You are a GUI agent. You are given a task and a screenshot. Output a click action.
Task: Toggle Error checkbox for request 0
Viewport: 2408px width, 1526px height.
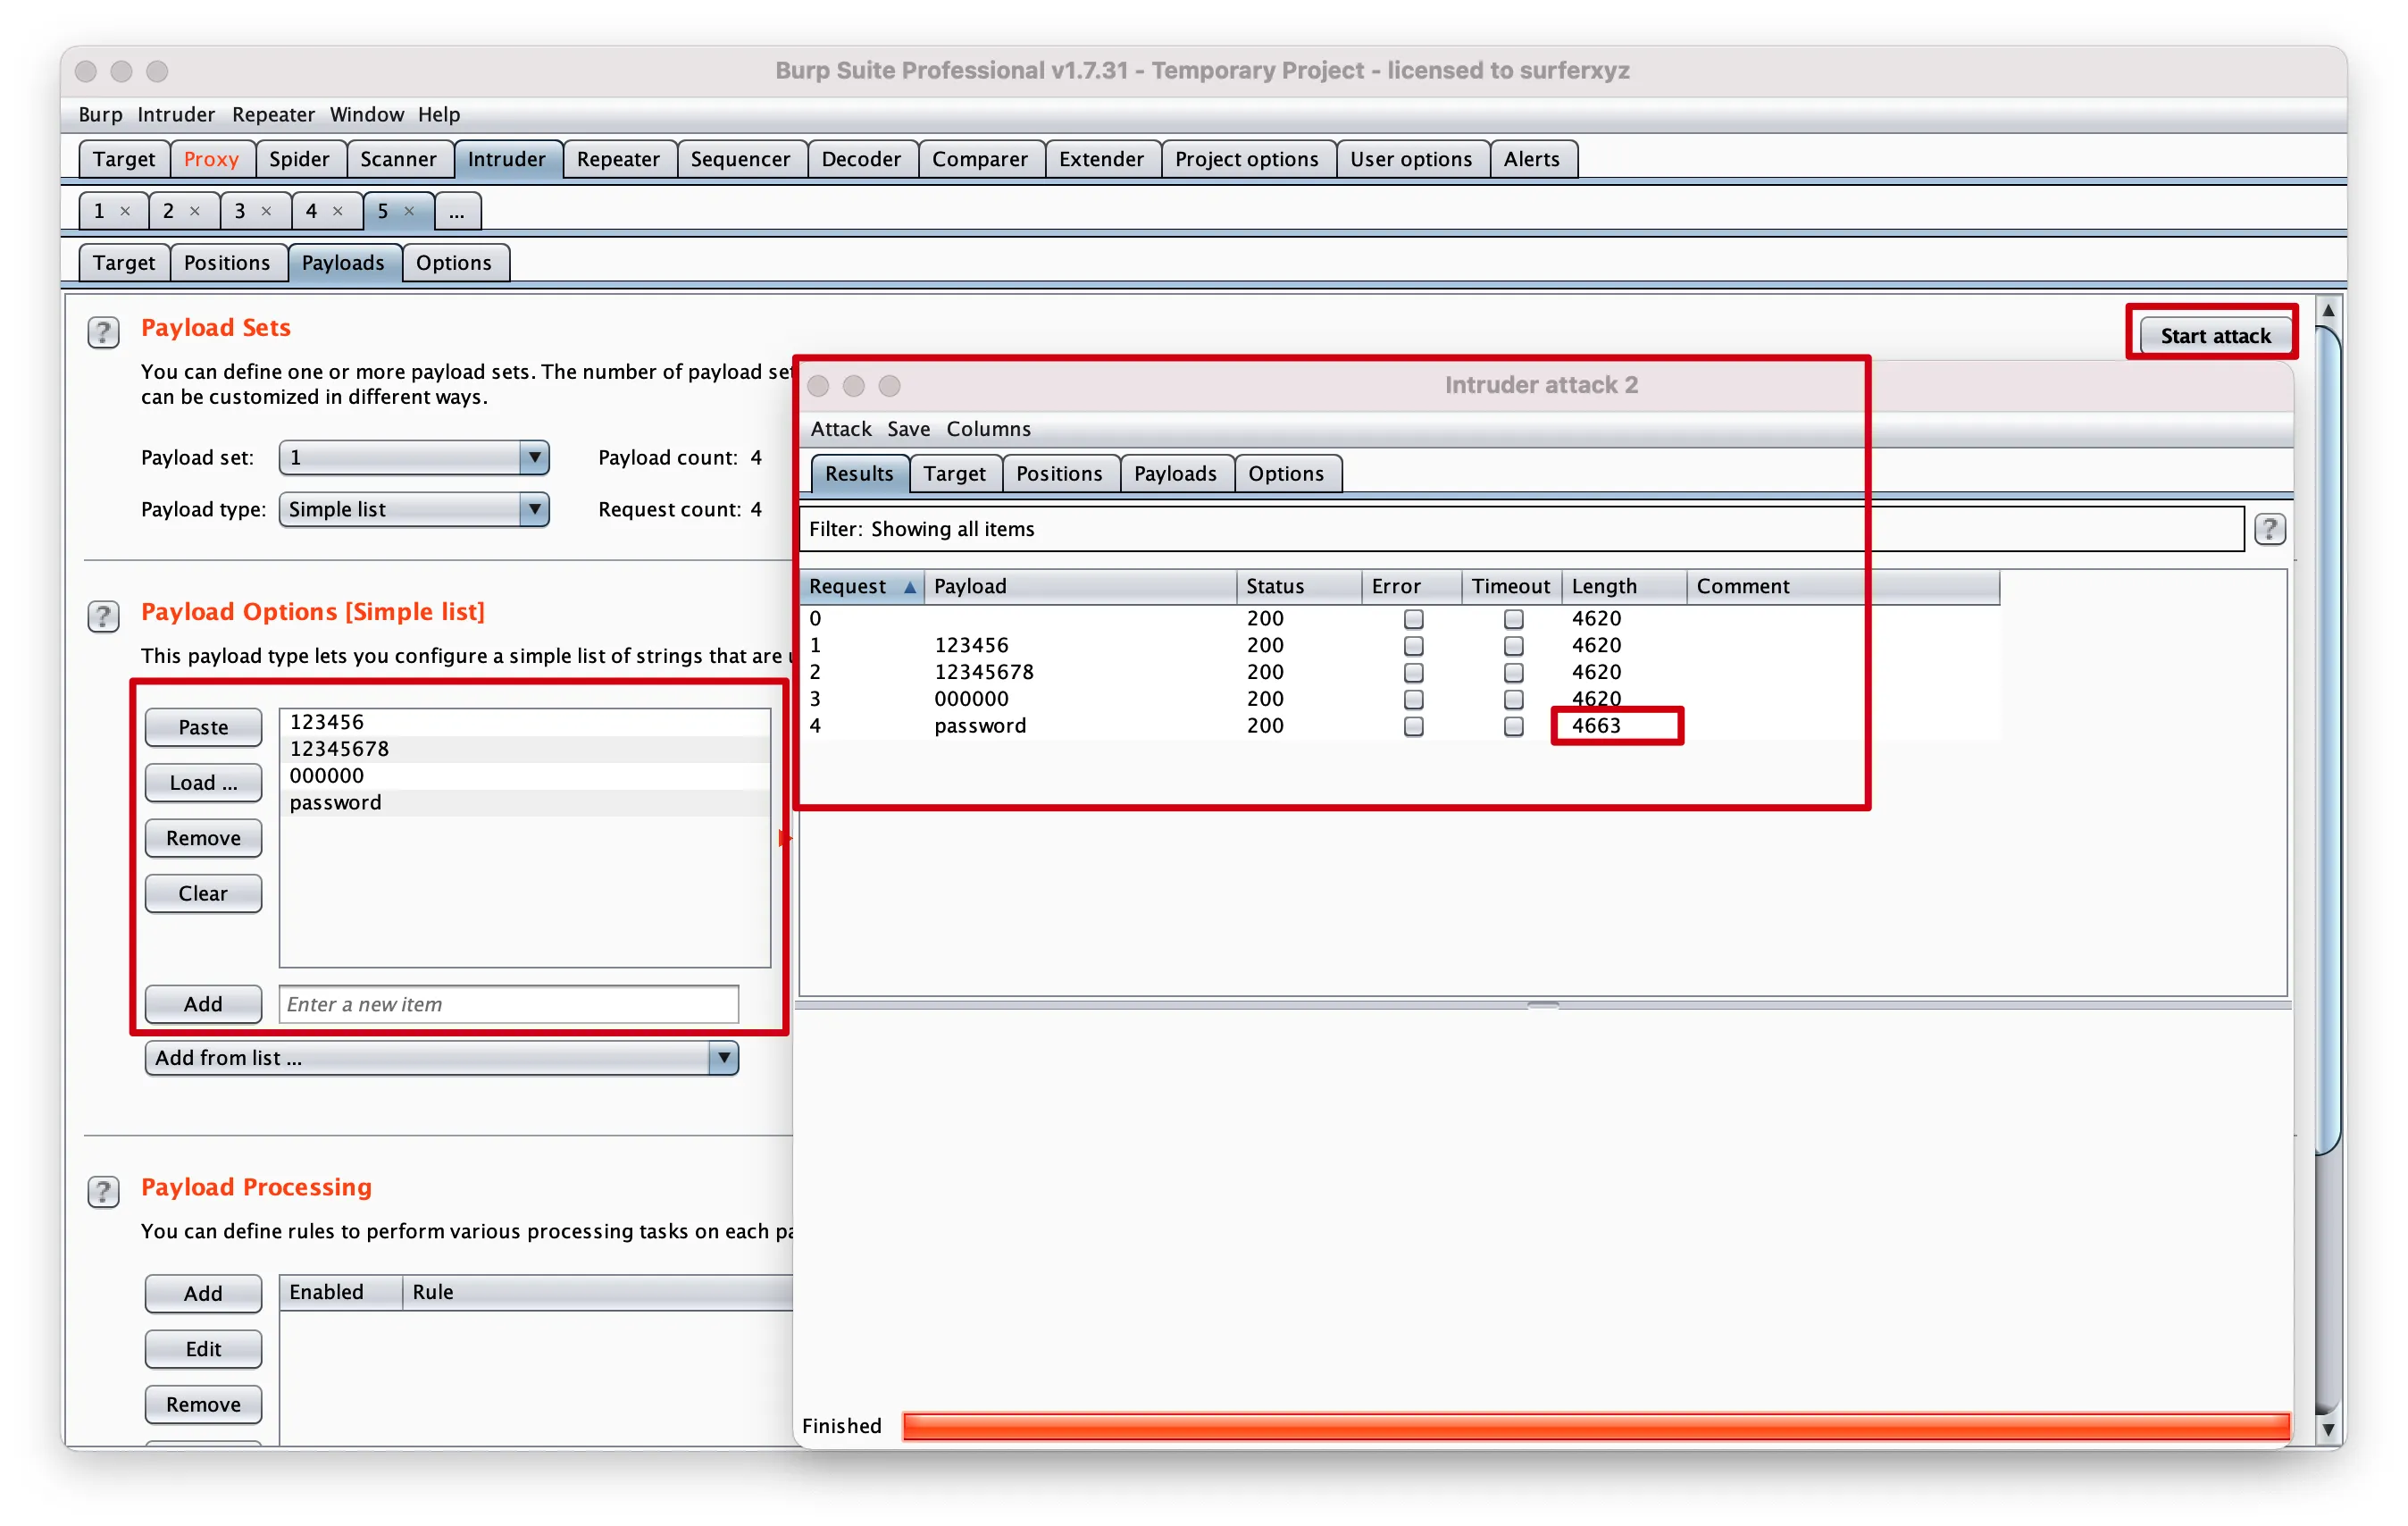pyautogui.click(x=1413, y=619)
